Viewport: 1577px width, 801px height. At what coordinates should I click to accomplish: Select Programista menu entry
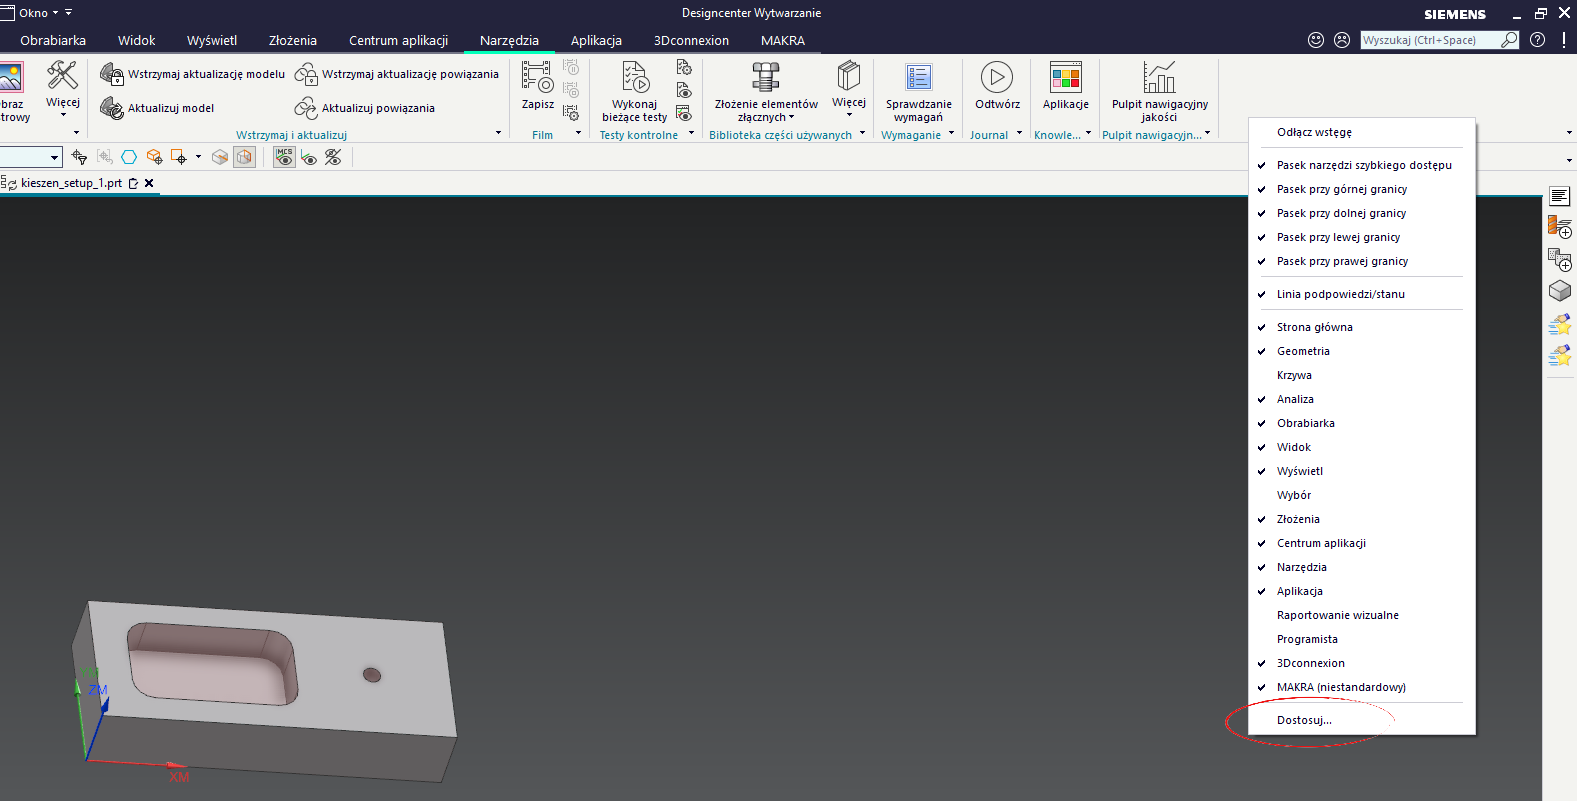[1362, 639]
